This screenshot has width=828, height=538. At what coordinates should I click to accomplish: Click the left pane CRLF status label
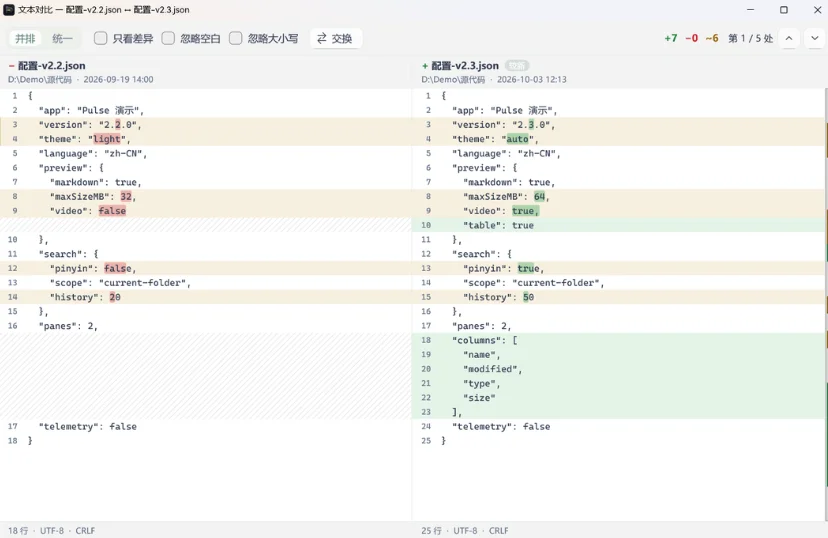[85, 531]
